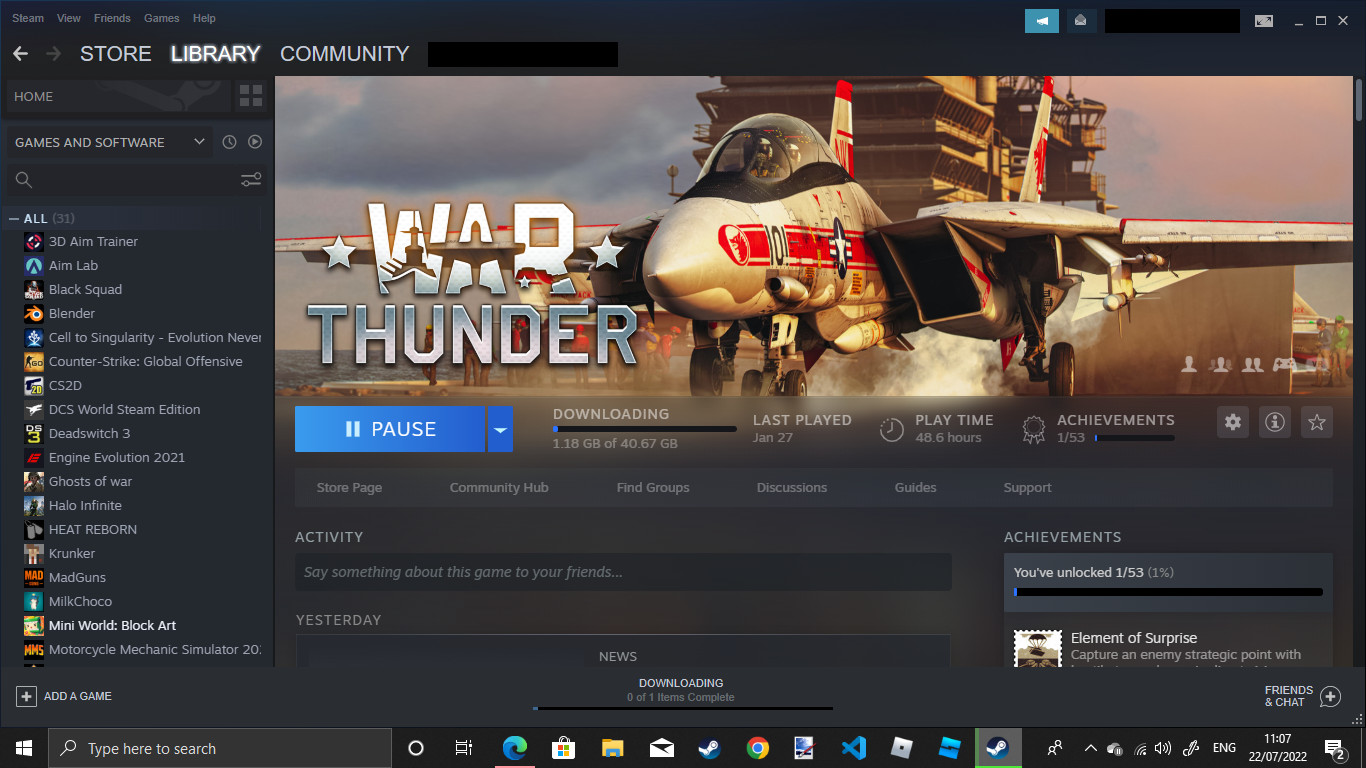Sort library by recent activity clock icon
Viewport: 1366px width, 768px height.
229,142
